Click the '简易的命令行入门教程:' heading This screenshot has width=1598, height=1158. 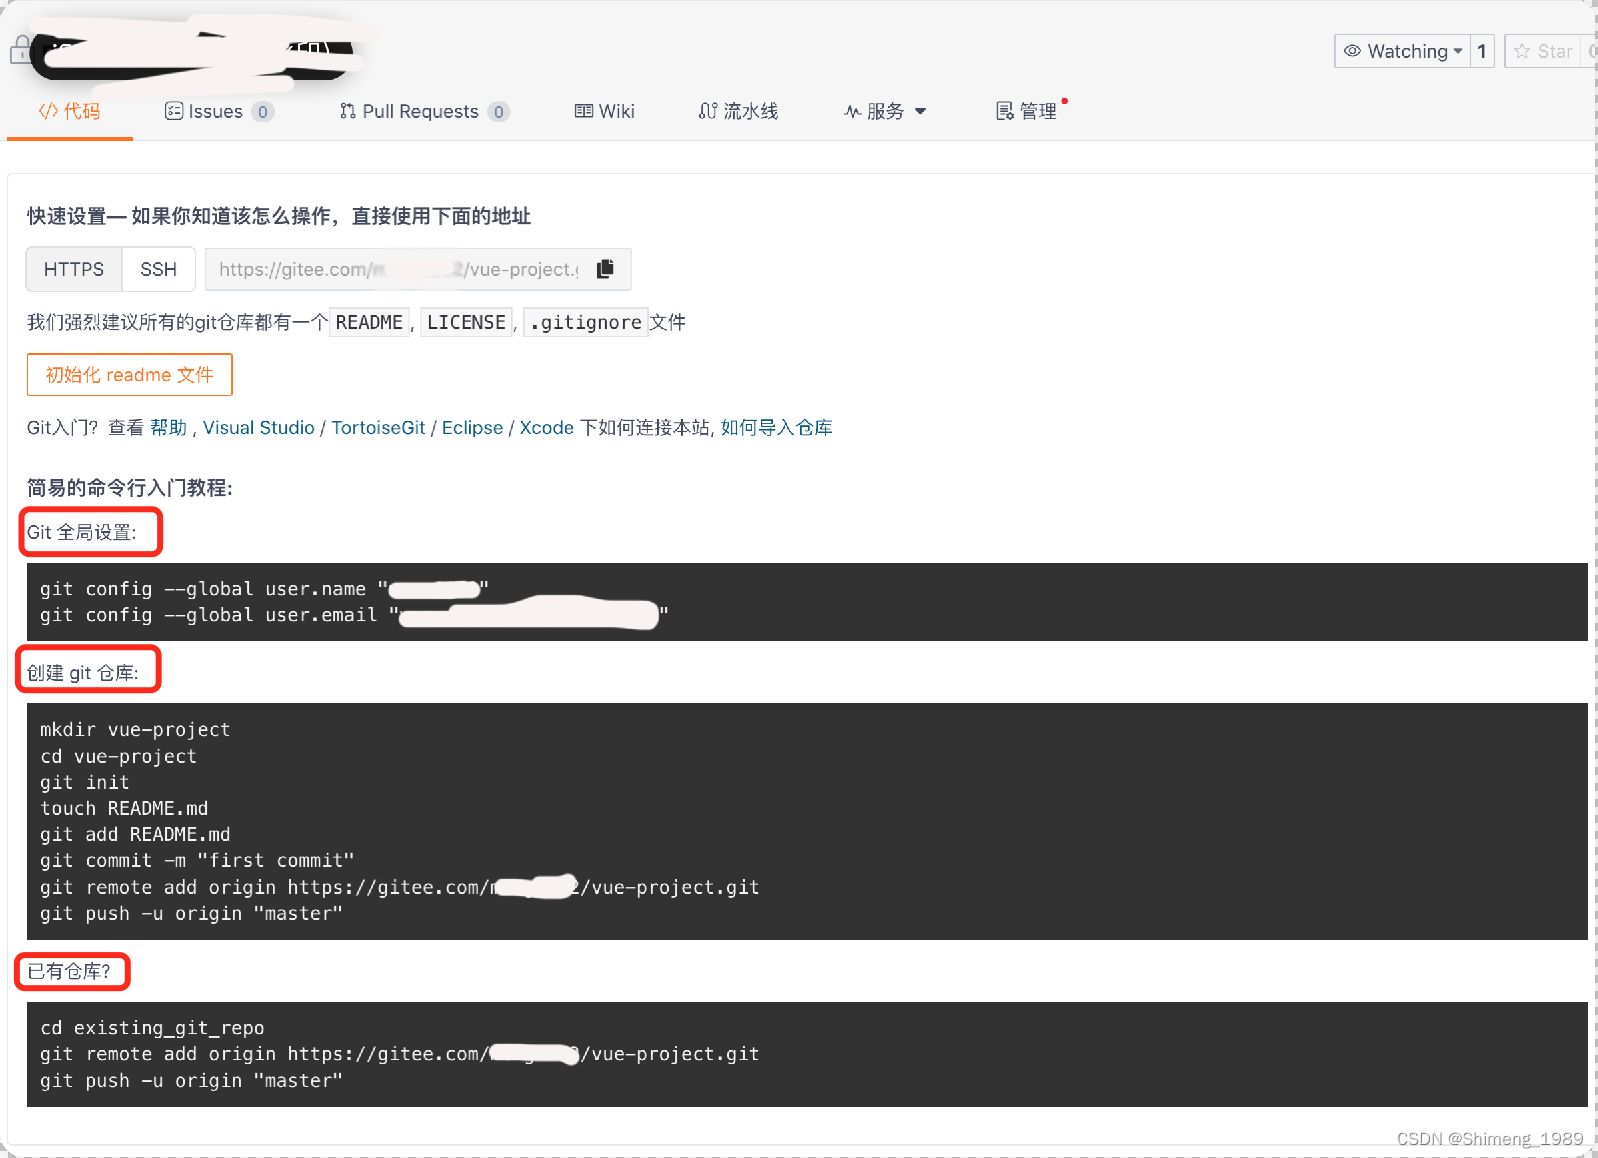coord(130,488)
